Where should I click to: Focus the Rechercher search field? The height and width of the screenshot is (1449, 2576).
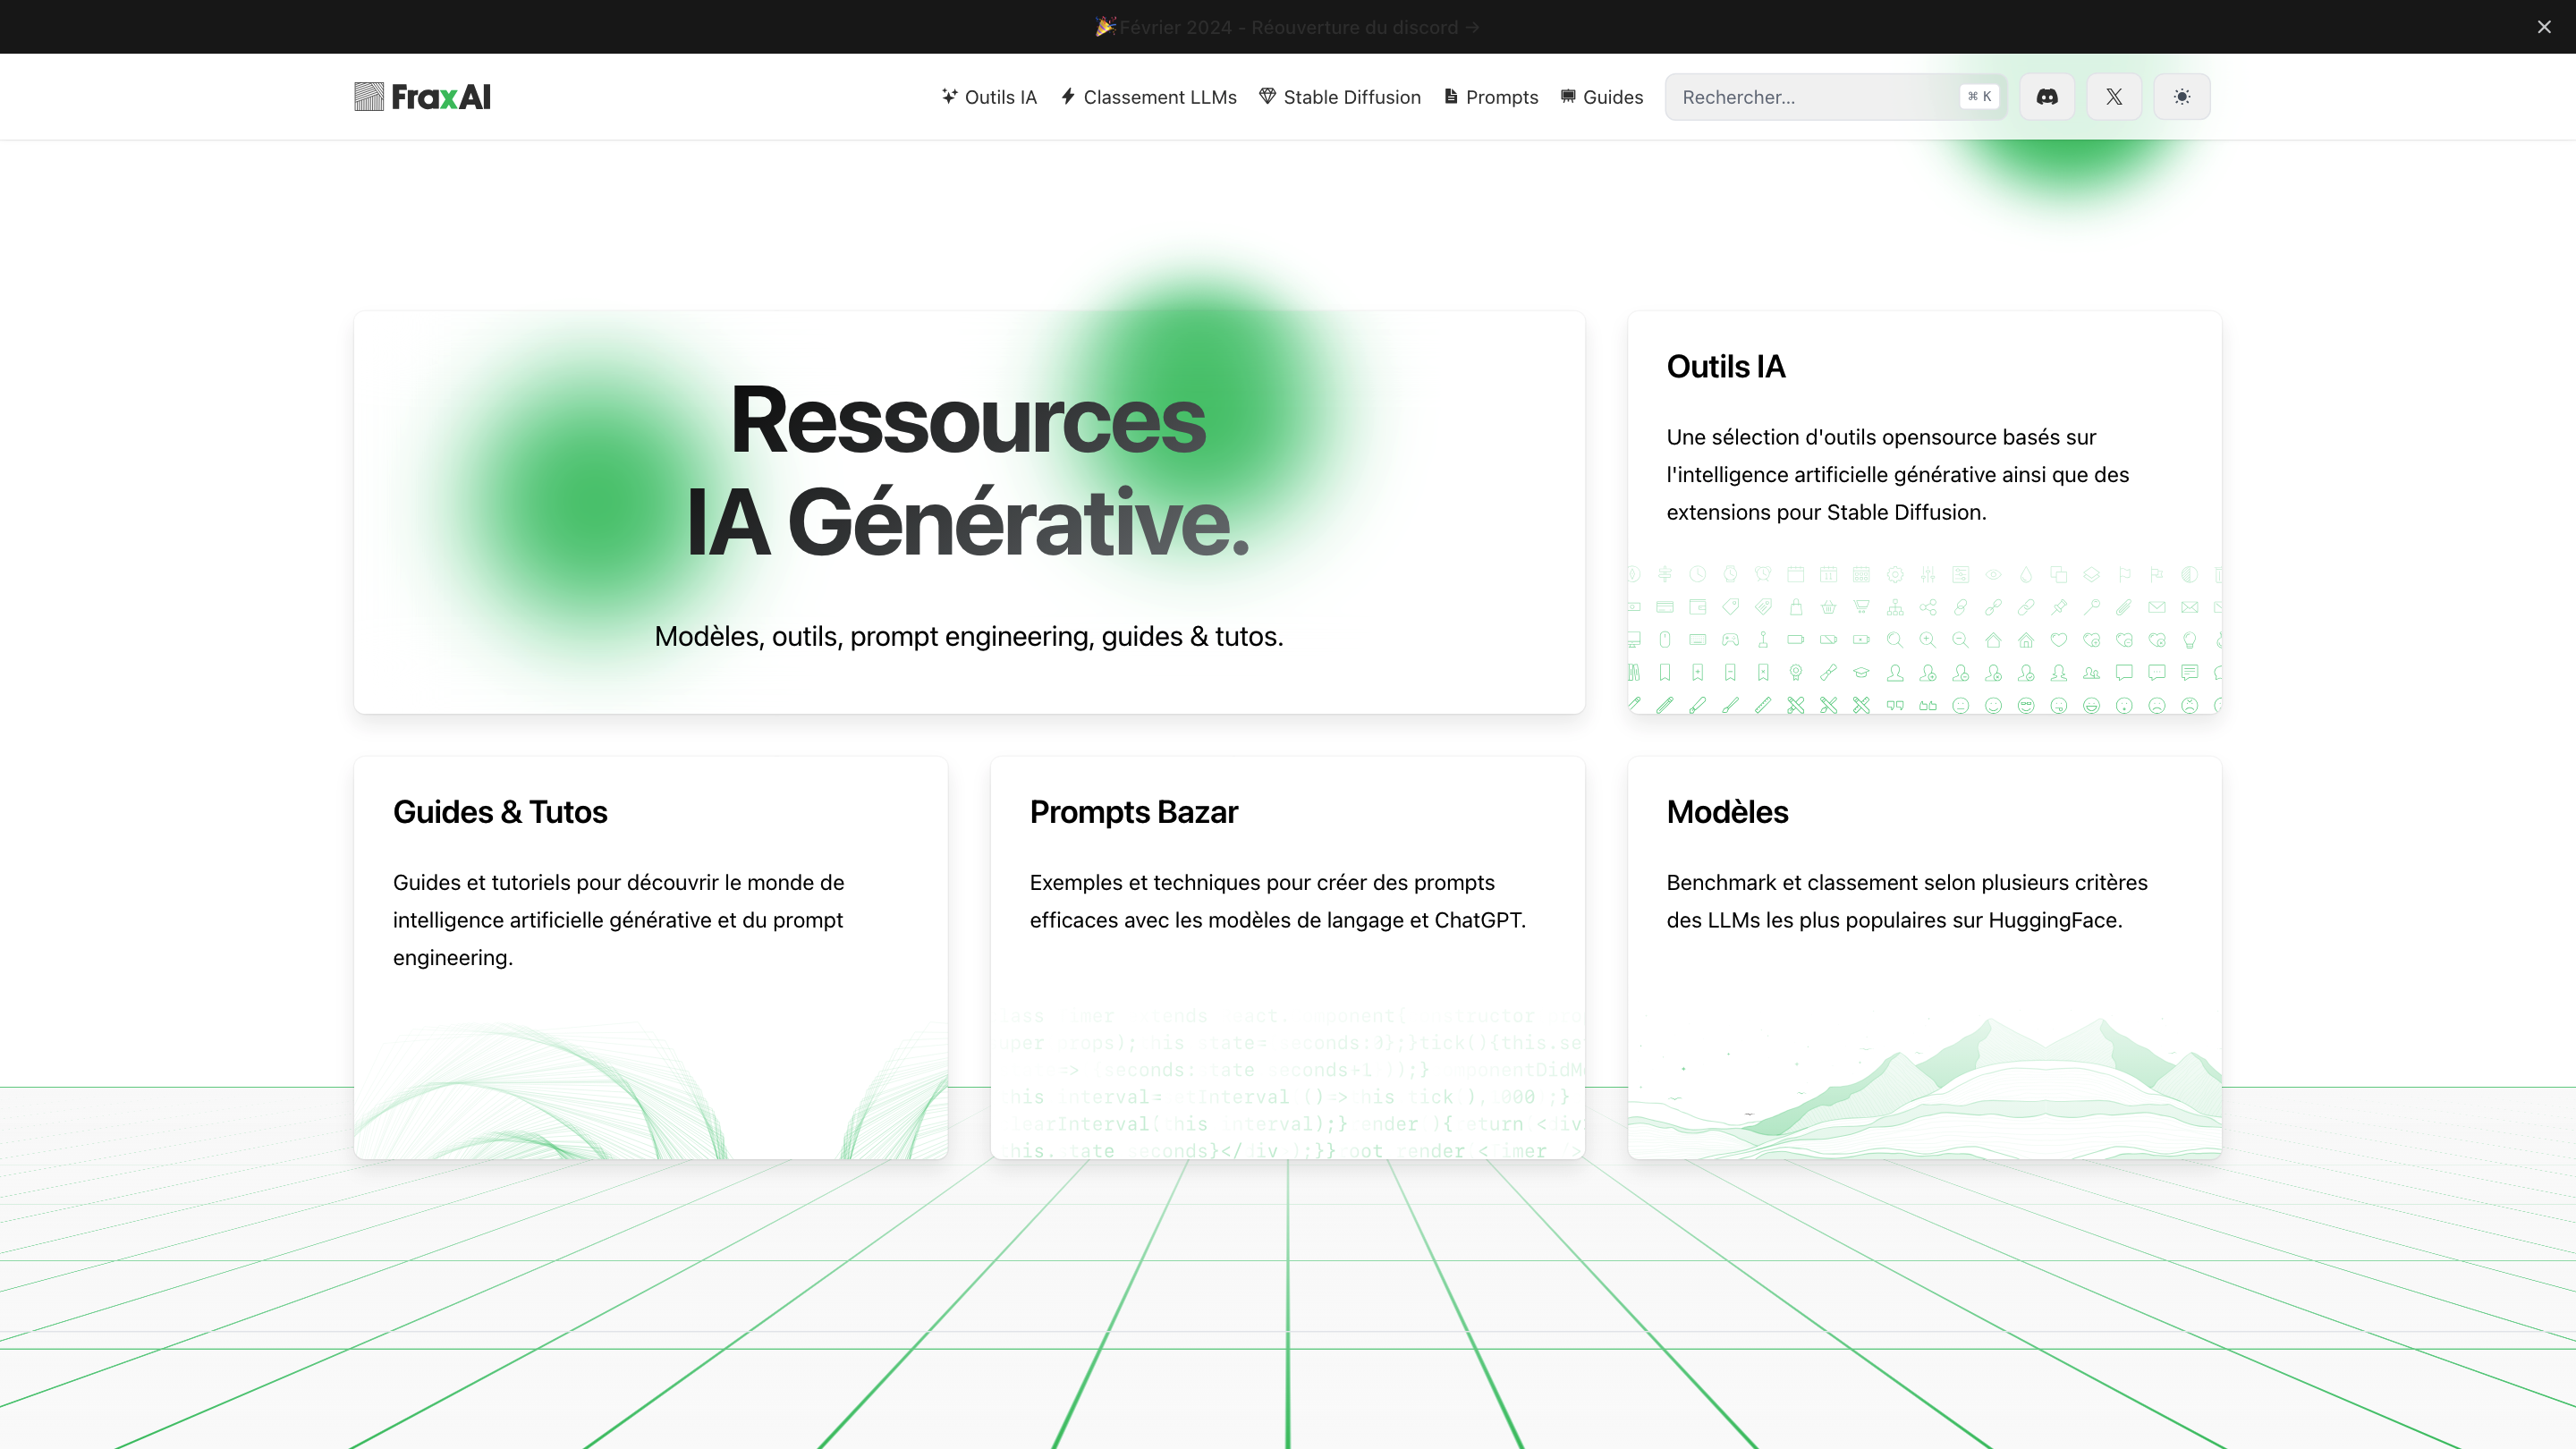(1810, 97)
